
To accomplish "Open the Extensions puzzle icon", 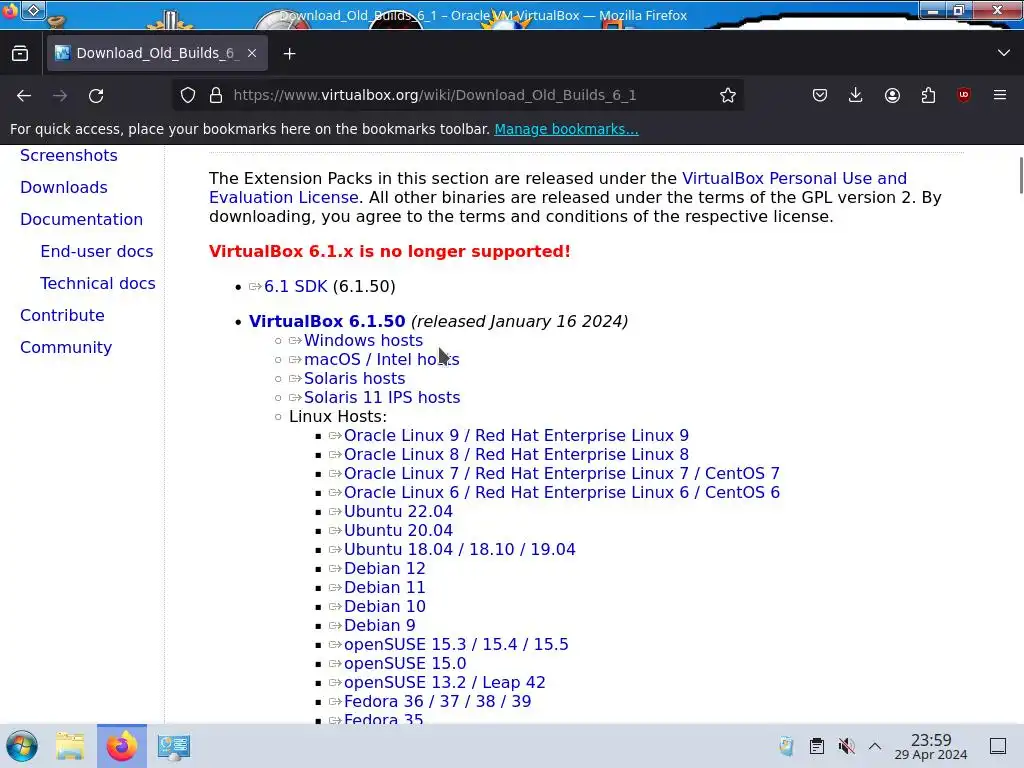I will click(928, 95).
